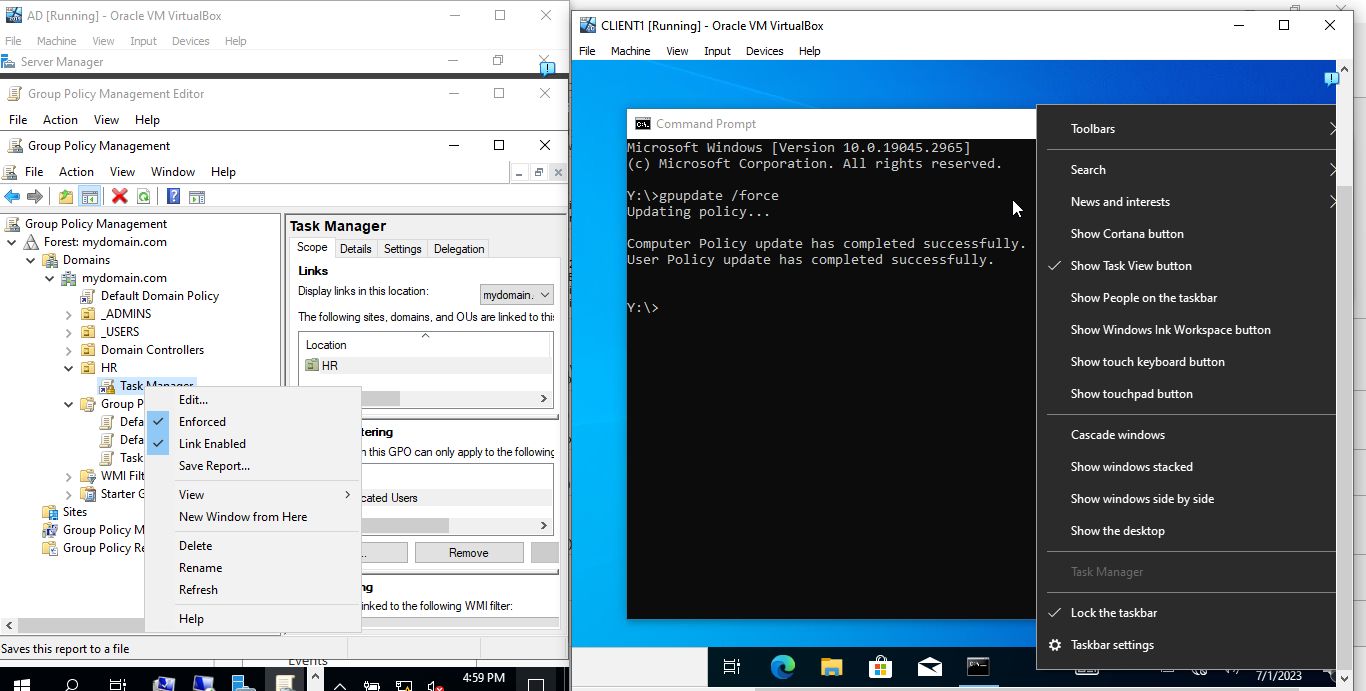Click the Taskbar settings gear icon
This screenshot has width=1366, height=691.
click(x=1055, y=645)
